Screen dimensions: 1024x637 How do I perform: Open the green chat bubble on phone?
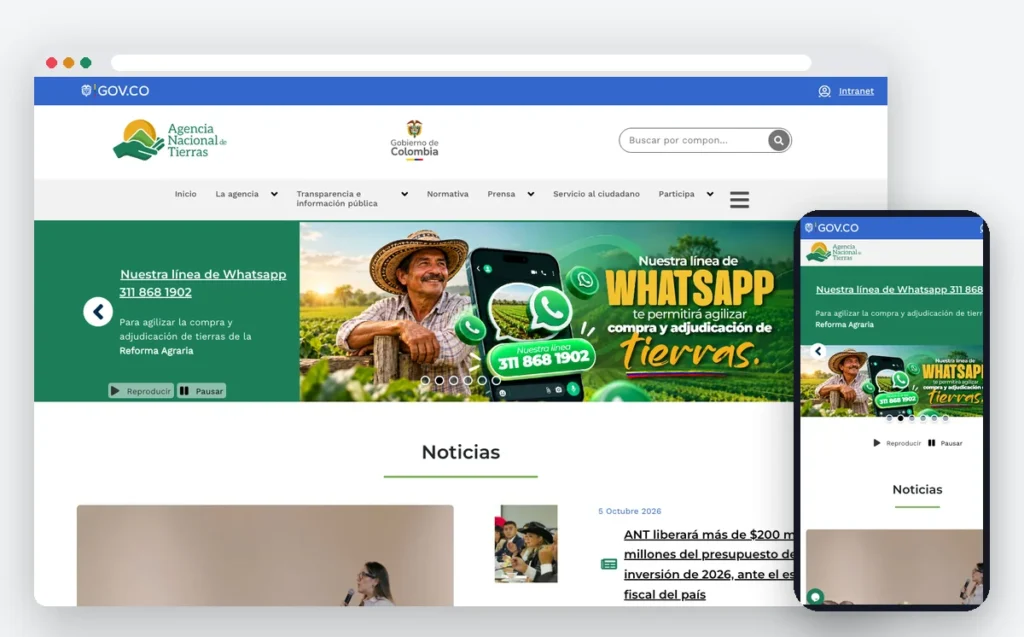tap(815, 596)
